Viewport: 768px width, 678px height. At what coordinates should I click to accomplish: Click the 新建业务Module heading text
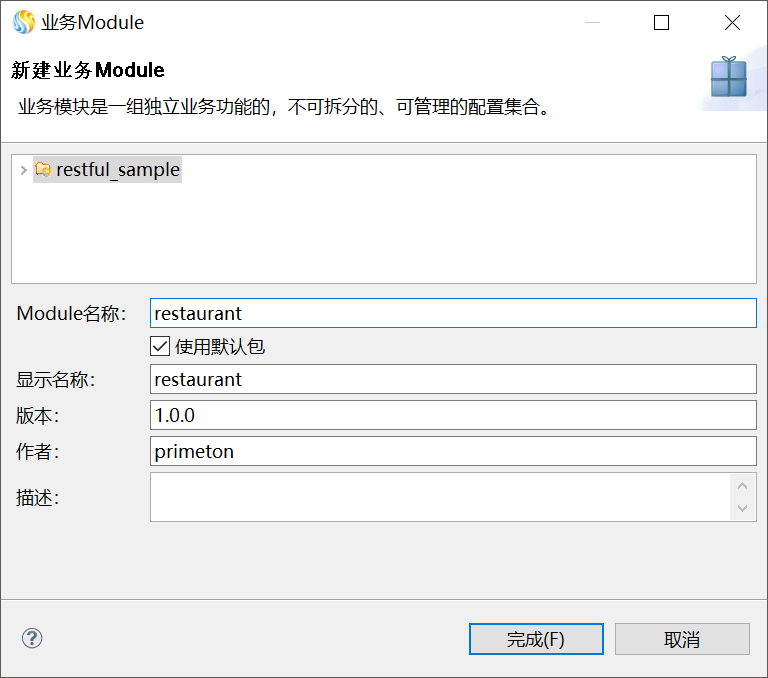(x=88, y=71)
